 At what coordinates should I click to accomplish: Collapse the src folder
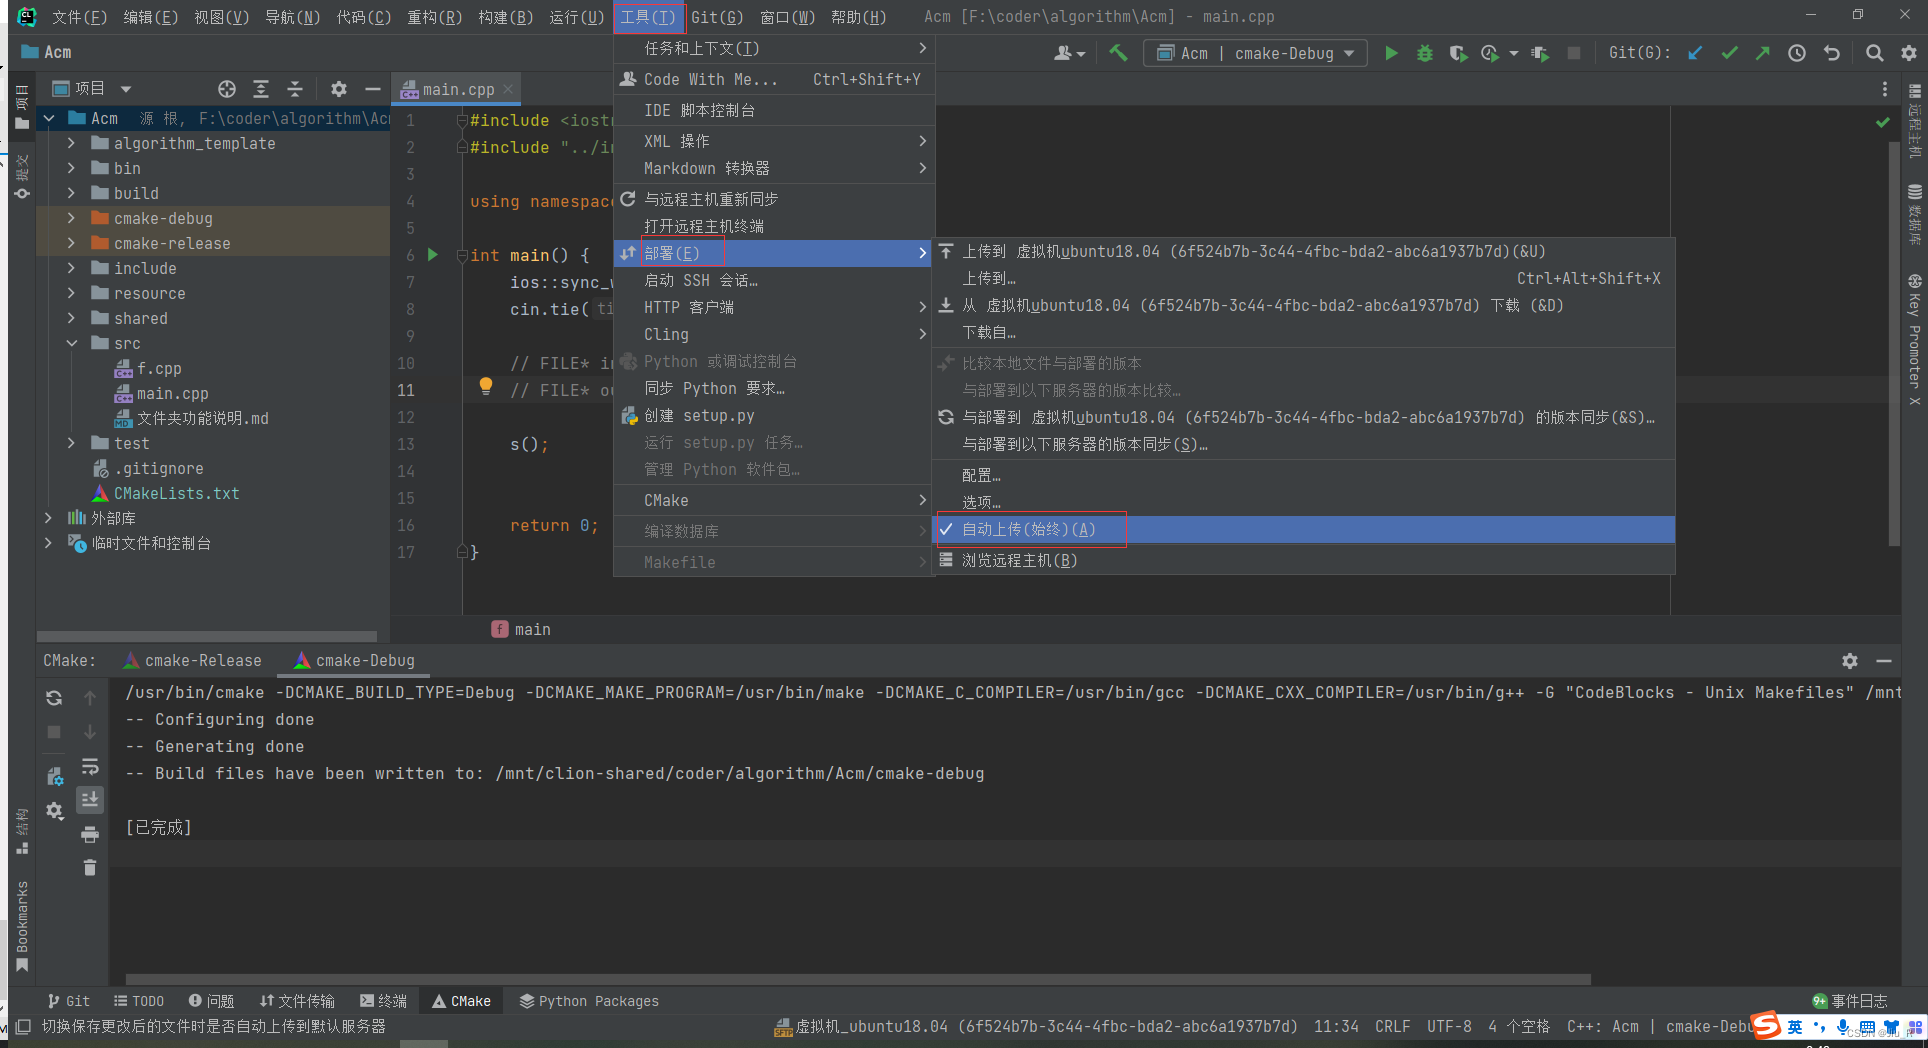[71, 343]
